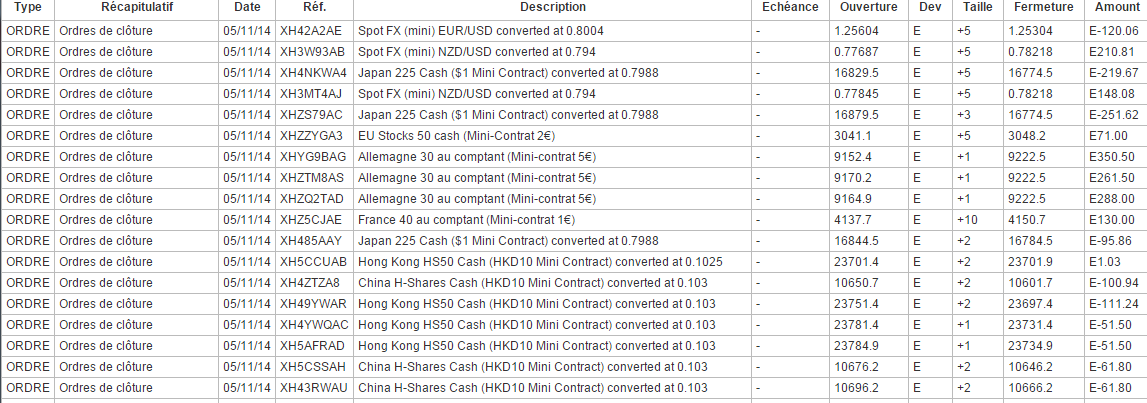The height and width of the screenshot is (403, 1147).
Task: Click the Dev column header
Action: 930,7
